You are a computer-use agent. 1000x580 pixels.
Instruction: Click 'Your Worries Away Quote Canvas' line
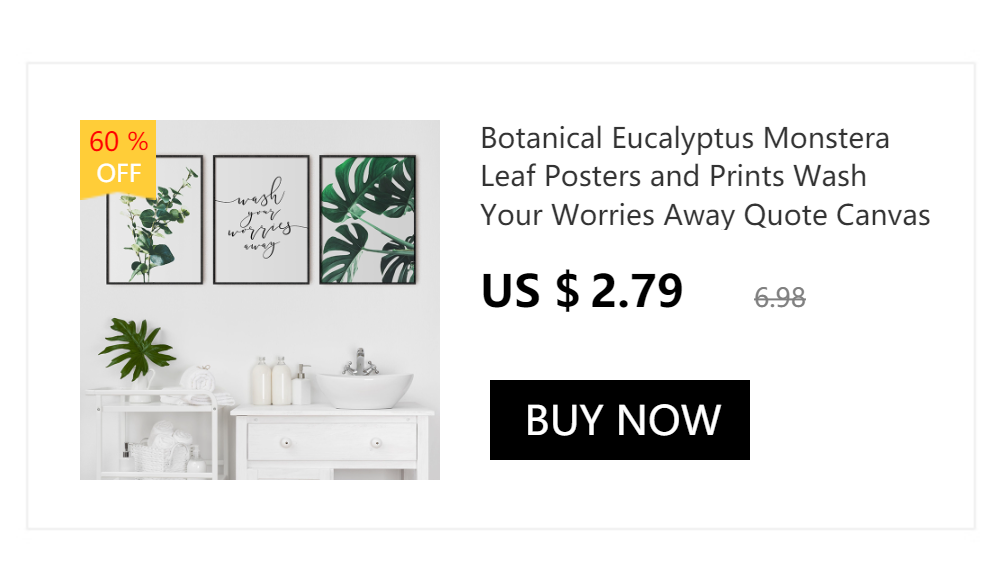(705, 216)
